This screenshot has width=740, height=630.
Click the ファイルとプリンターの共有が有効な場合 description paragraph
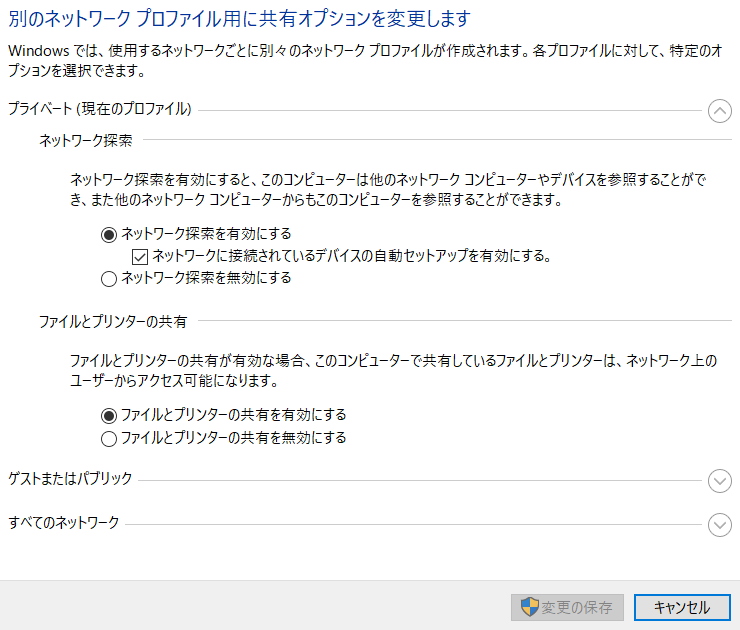tap(394, 370)
